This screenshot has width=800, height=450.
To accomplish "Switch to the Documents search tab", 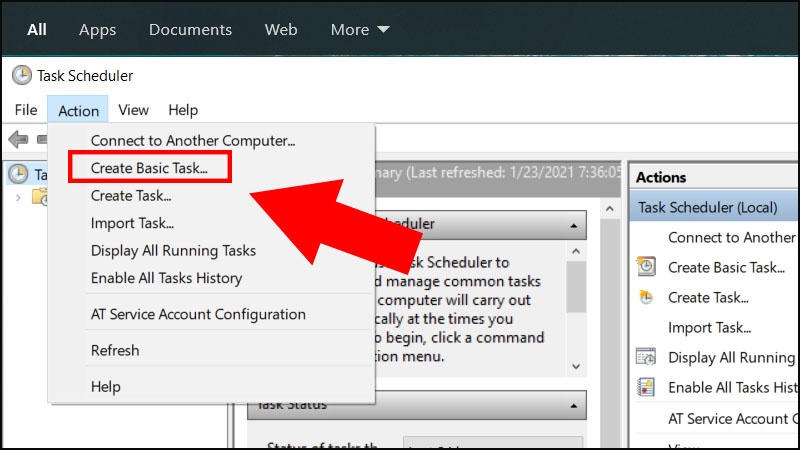I will 190,30.
